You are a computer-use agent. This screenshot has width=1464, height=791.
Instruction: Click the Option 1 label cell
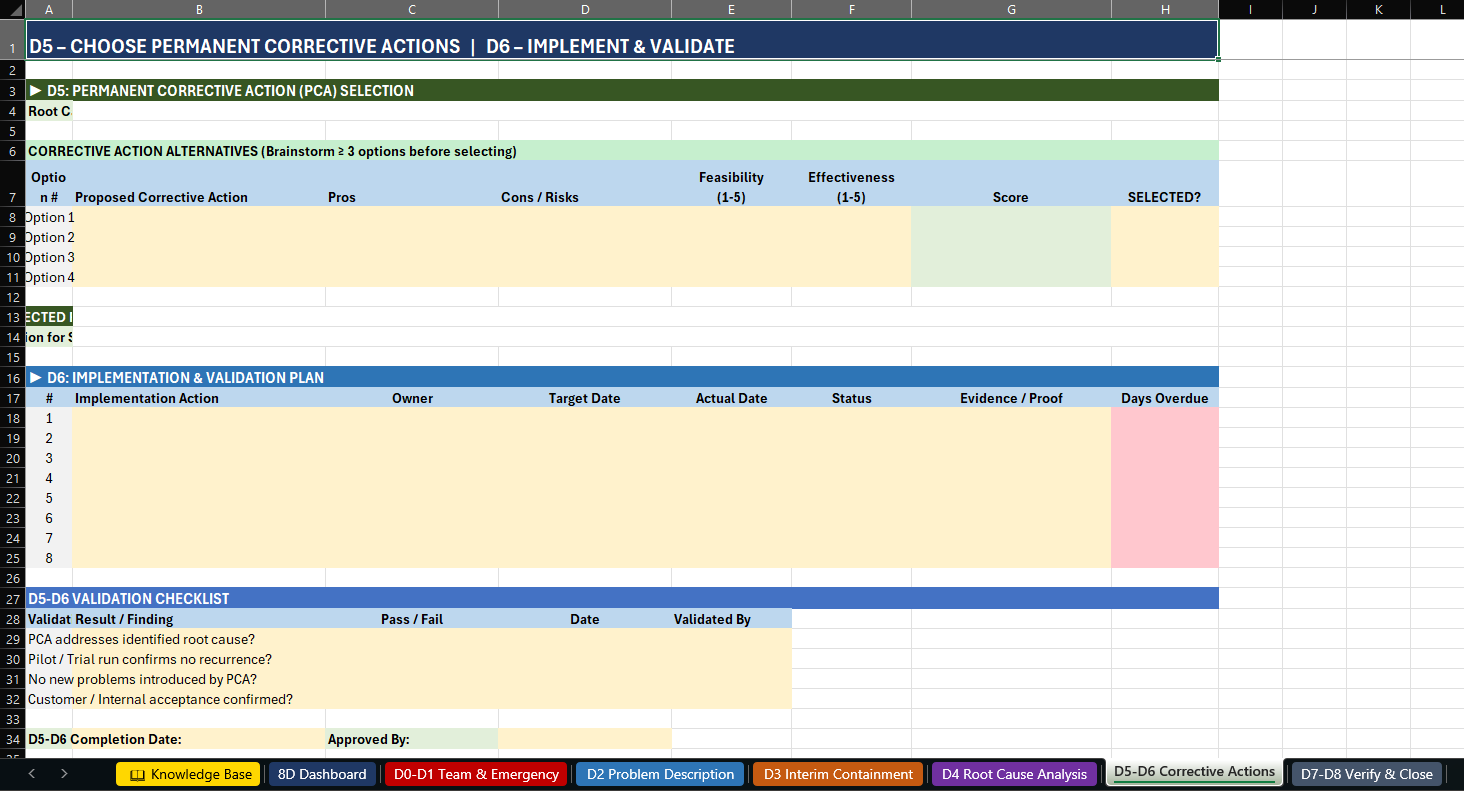48,217
